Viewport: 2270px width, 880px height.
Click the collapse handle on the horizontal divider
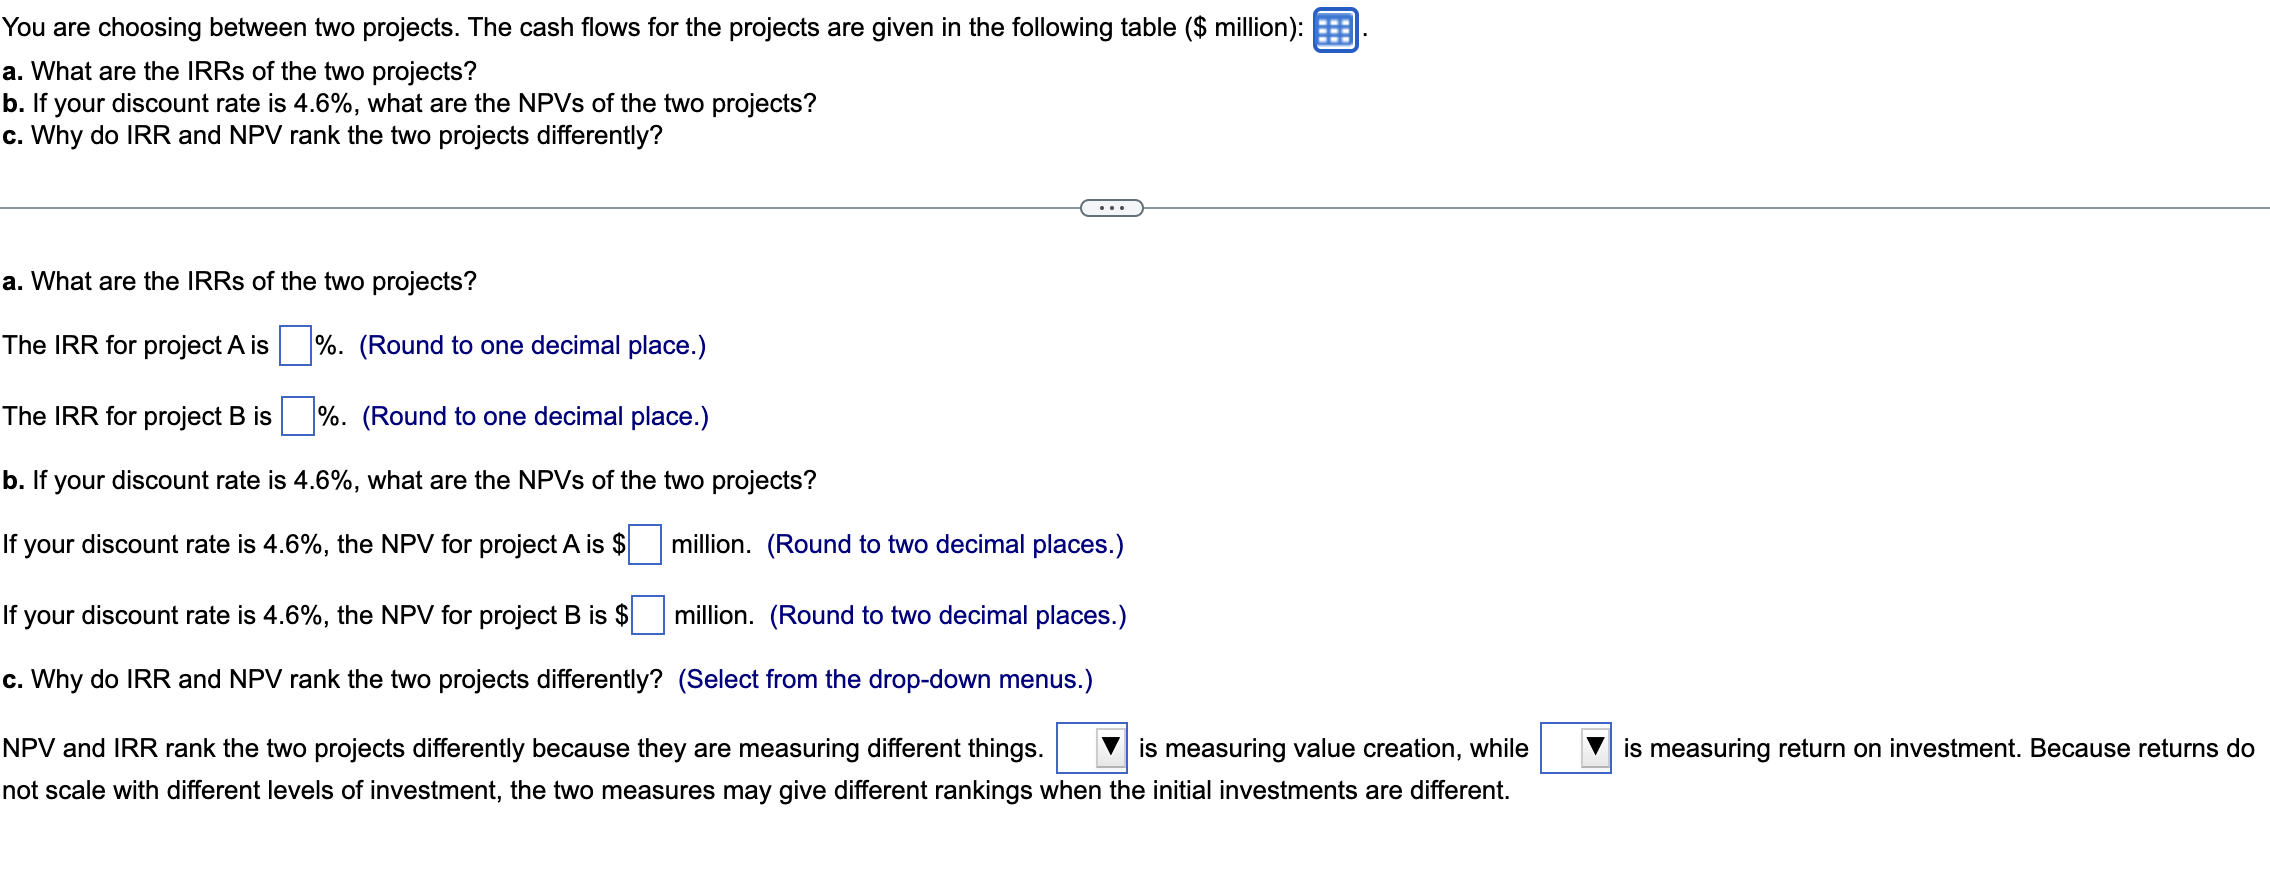coord(1110,207)
